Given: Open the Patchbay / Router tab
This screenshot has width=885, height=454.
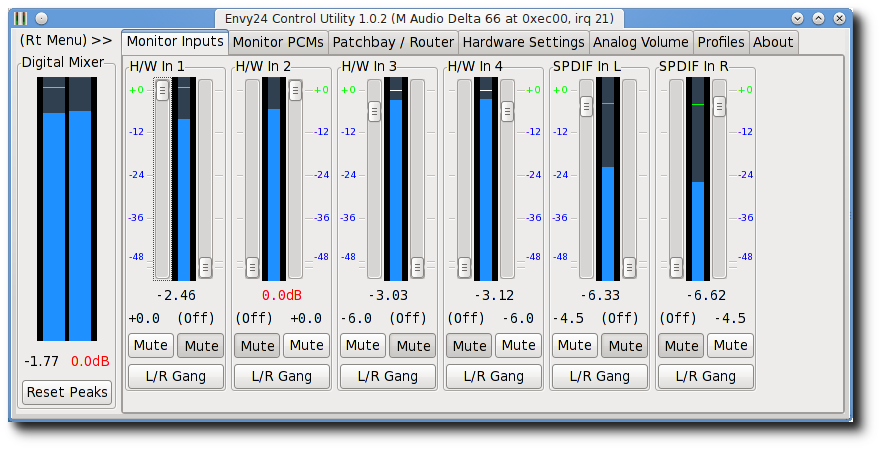Looking at the screenshot, I should [x=393, y=42].
